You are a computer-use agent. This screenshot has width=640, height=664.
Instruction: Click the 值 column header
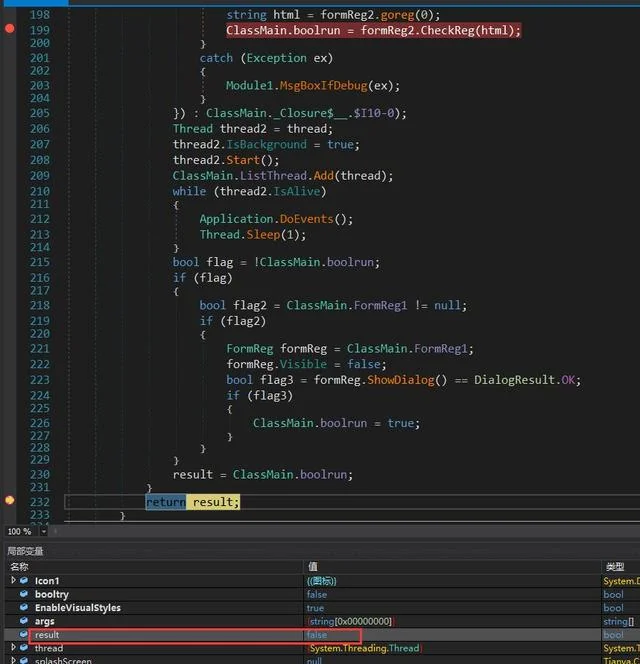[313, 566]
